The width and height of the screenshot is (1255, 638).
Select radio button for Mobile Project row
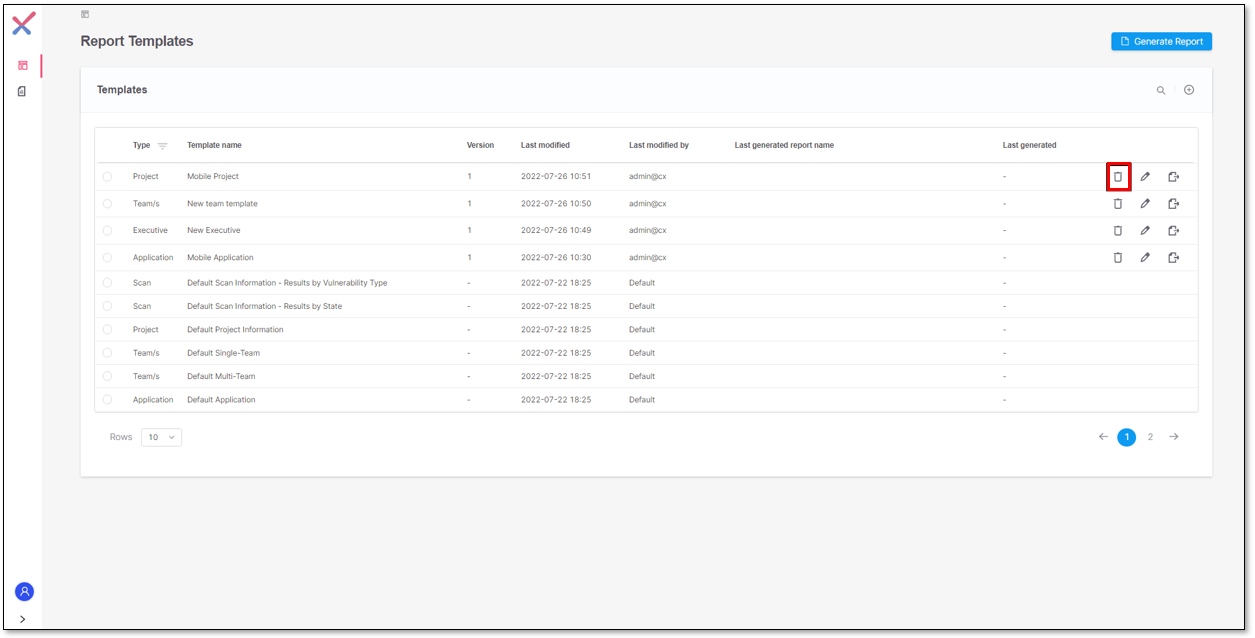(x=107, y=177)
